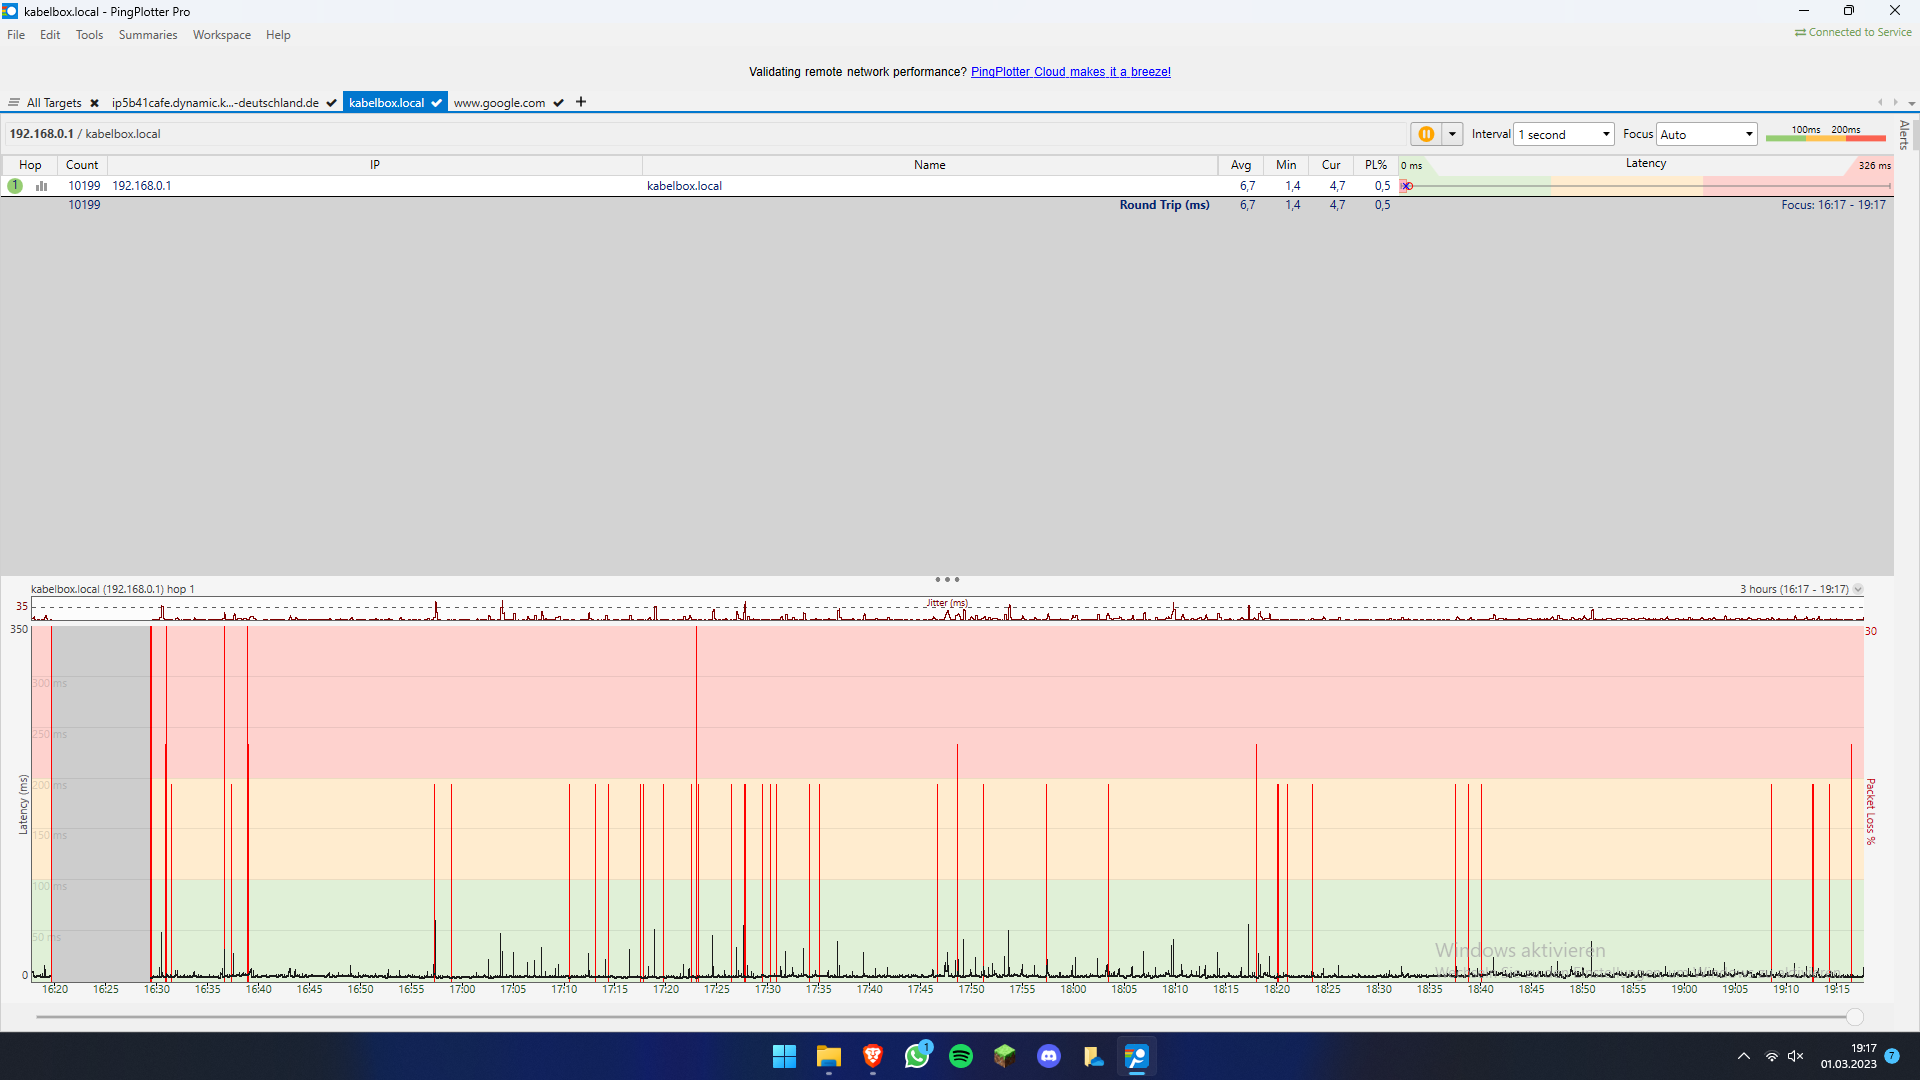Open the tab list hamburger icon
This screenshot has height=1080, width=1920.
point(13,102)
